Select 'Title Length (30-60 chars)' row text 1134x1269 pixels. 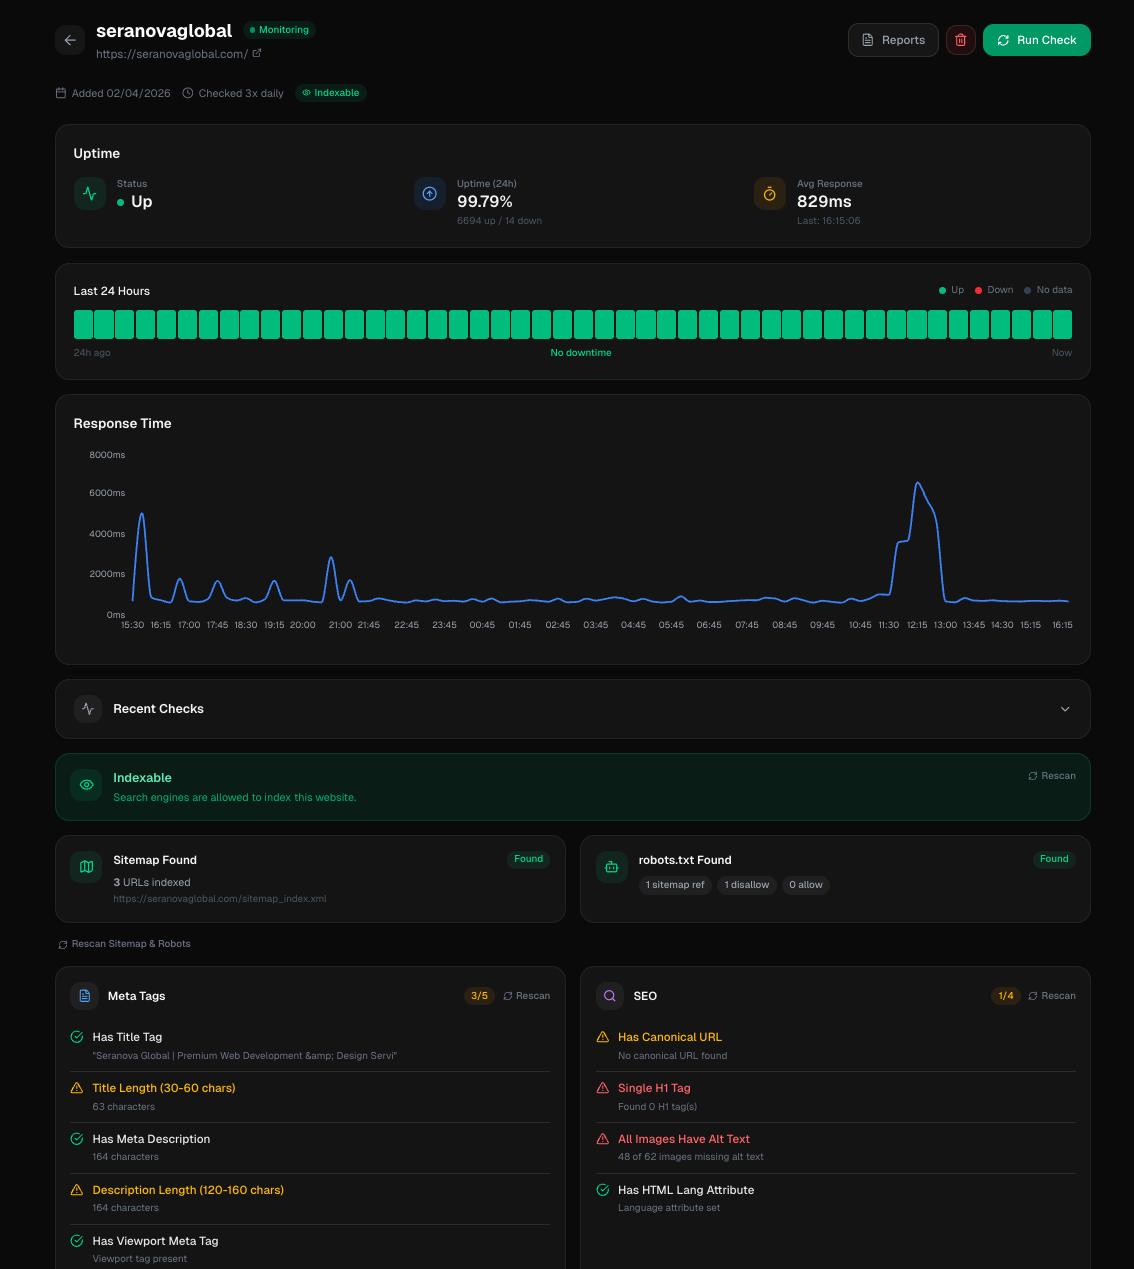click(x=164, y=1088)
